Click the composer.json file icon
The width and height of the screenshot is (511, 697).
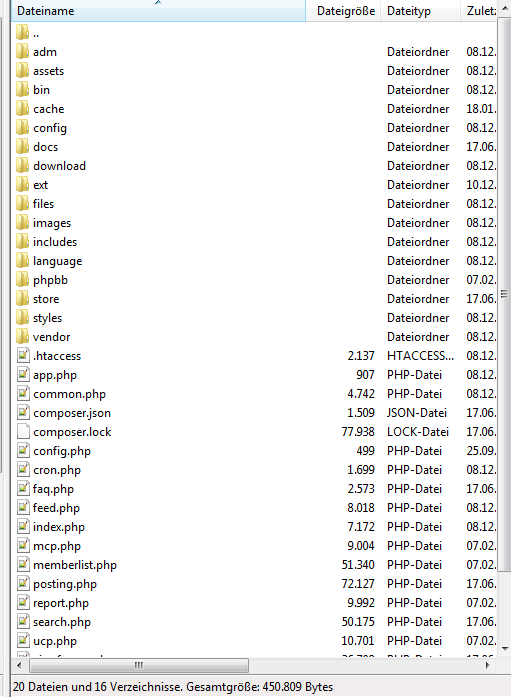pyautogui.click(x=23, y=413)
